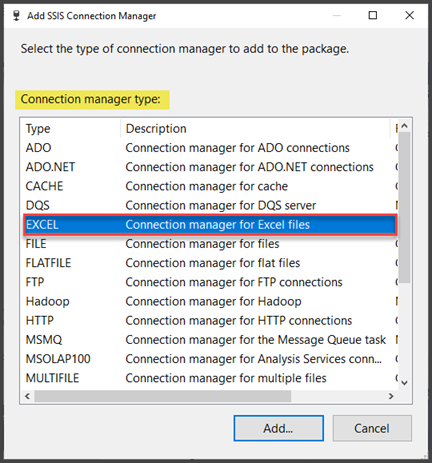Click 'Connection manager for cache' description

pyautogui.click(x=207, y=186)
